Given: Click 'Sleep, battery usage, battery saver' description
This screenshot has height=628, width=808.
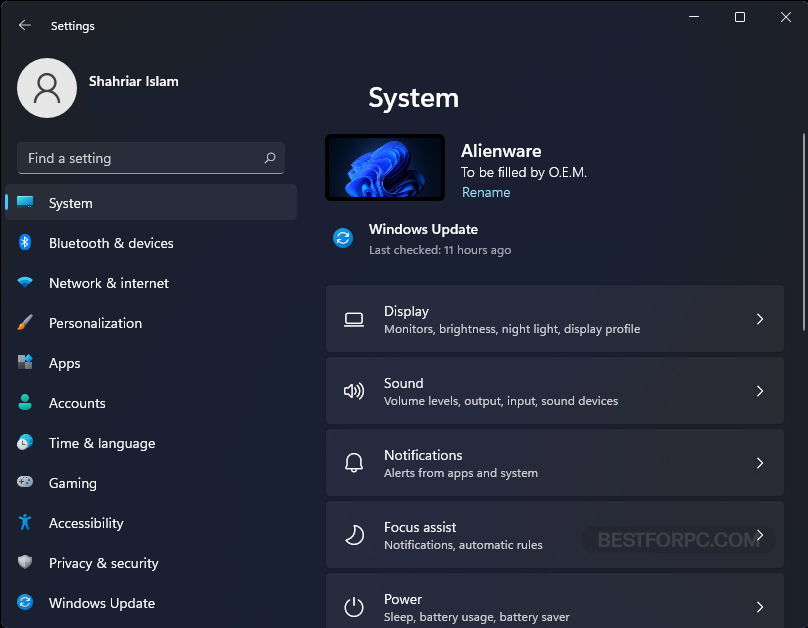Looking at the screenshot, I should point(477,617).
